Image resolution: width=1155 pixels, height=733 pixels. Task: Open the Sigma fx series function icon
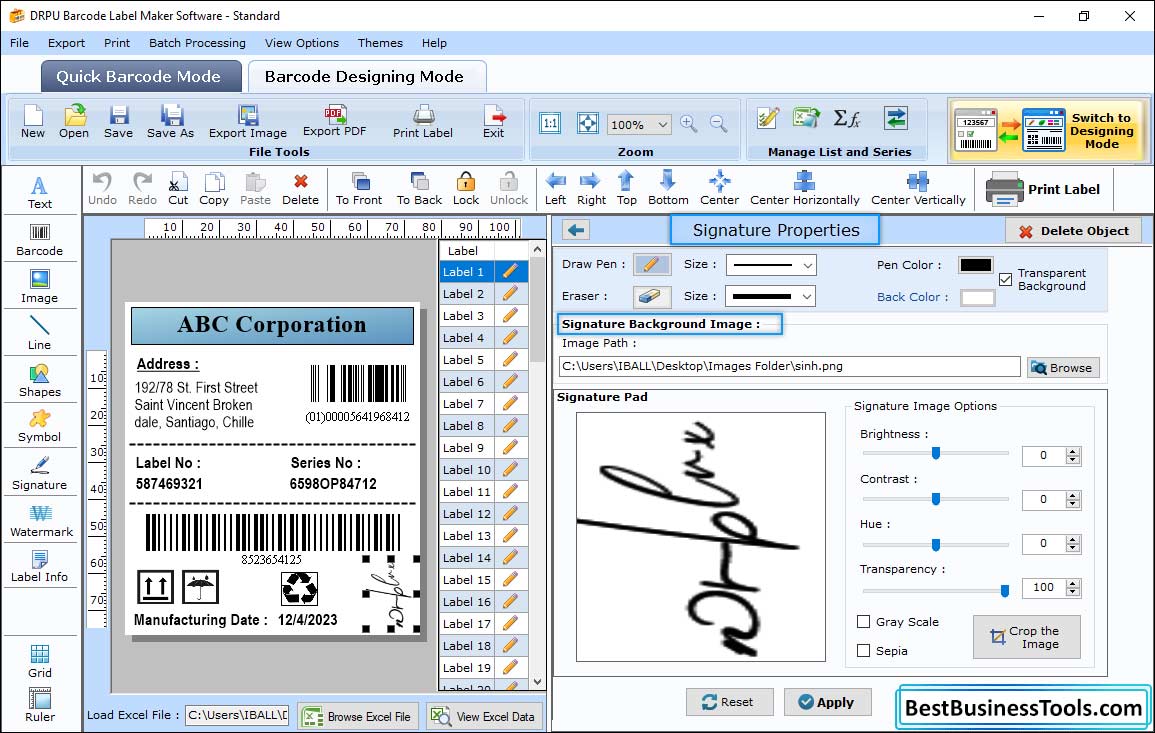(846, 119)
